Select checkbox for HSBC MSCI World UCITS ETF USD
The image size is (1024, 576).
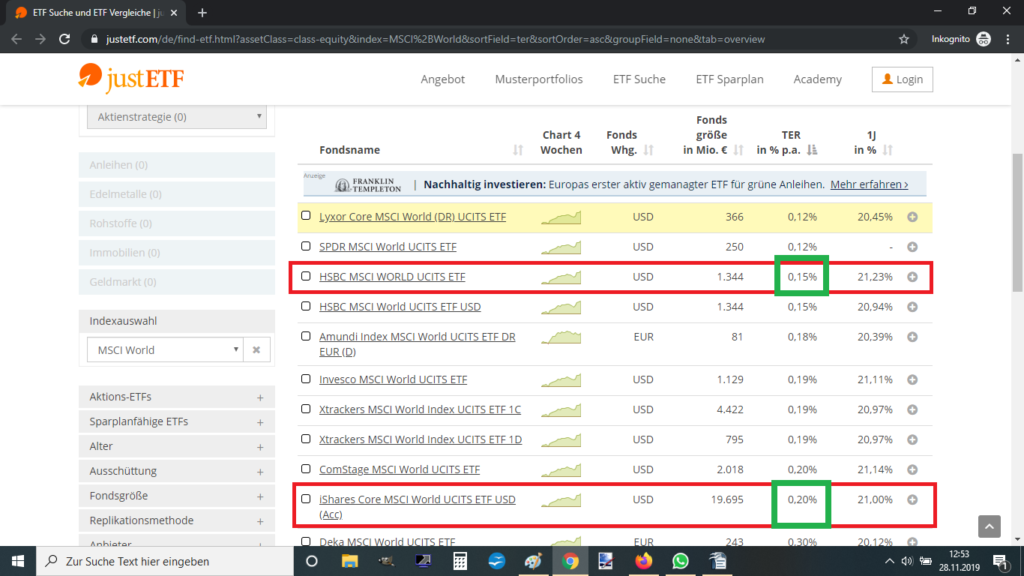pyautogui.click(x=306, y=306)
